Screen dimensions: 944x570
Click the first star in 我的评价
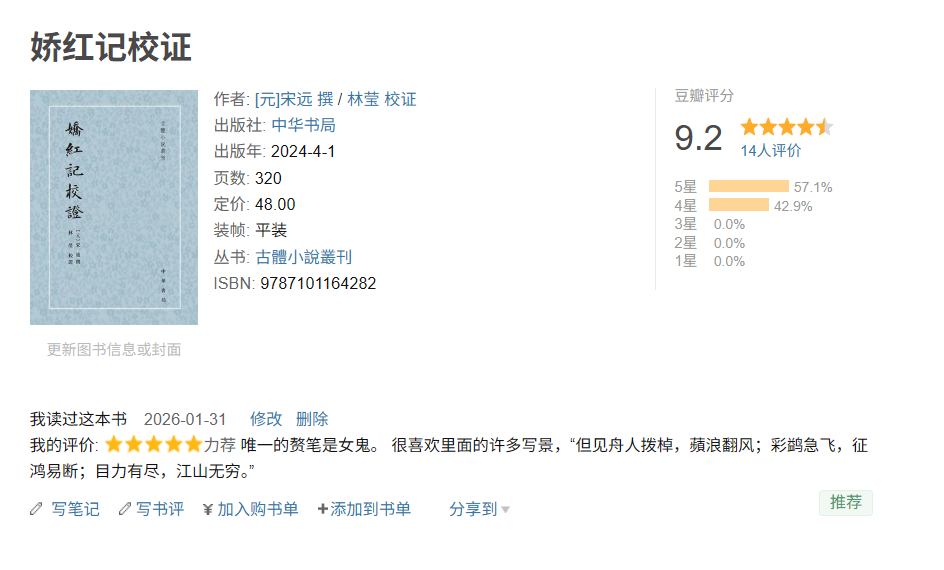point(114,445)
